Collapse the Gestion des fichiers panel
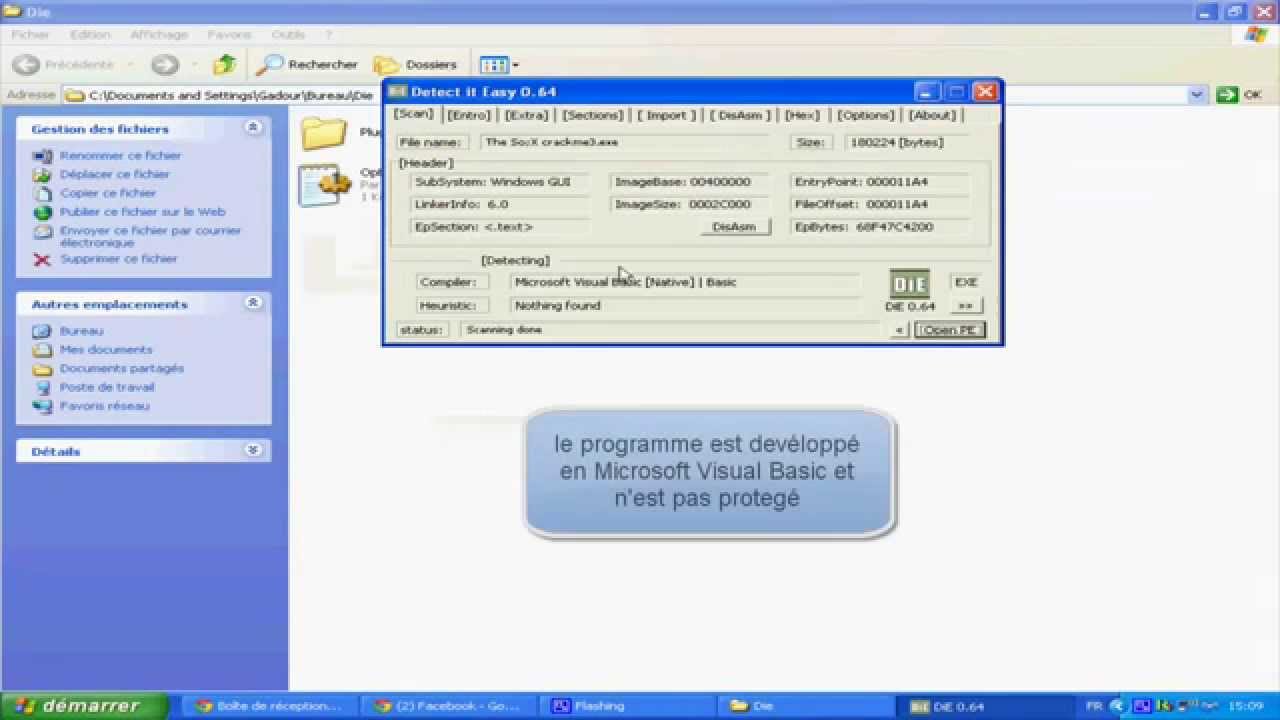The width and height of the screenshot is (1280, 720). click(x=253, y=128)
